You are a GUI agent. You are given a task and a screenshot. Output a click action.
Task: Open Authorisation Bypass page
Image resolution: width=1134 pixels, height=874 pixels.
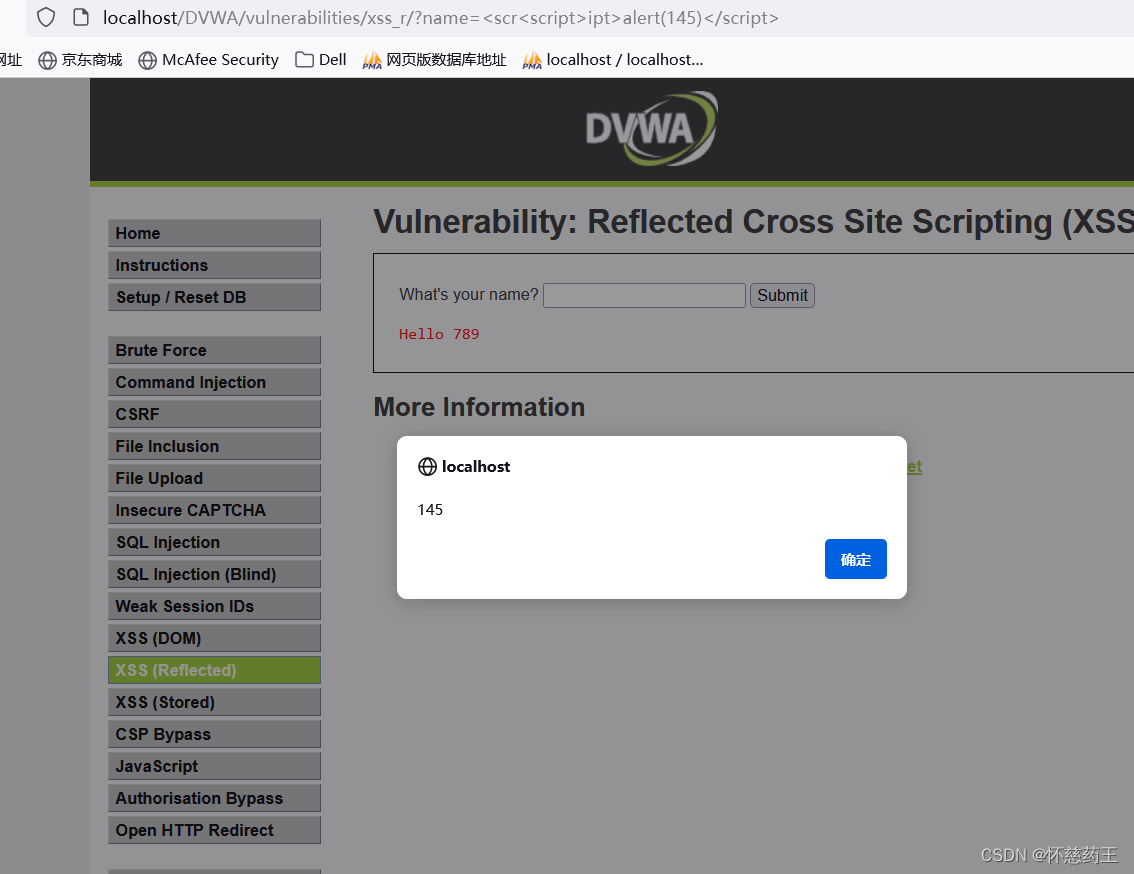pyautogui.click(x=214, y=798)
